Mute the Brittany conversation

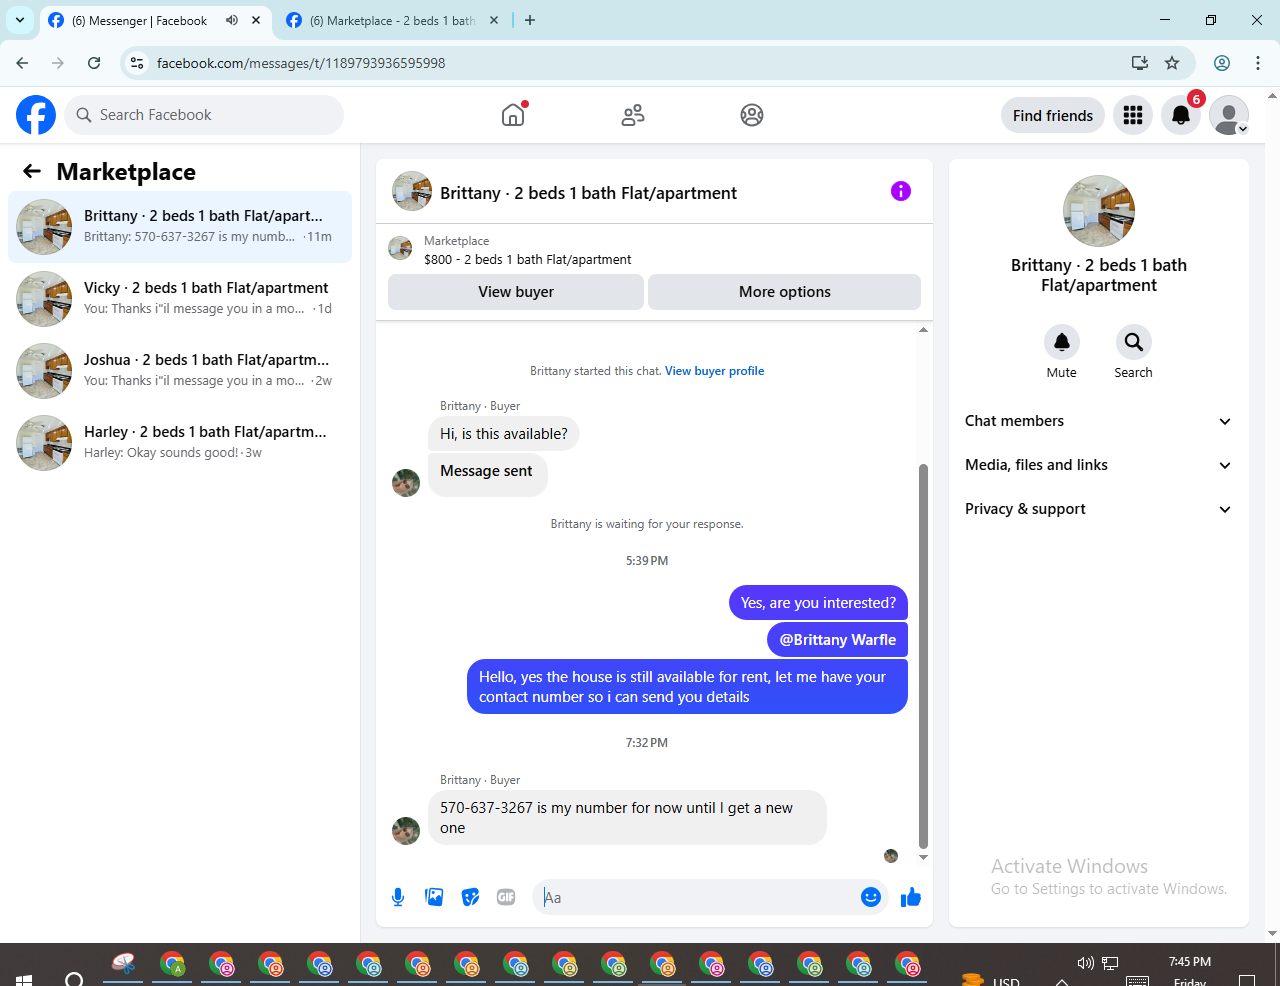pos(1062,342)
